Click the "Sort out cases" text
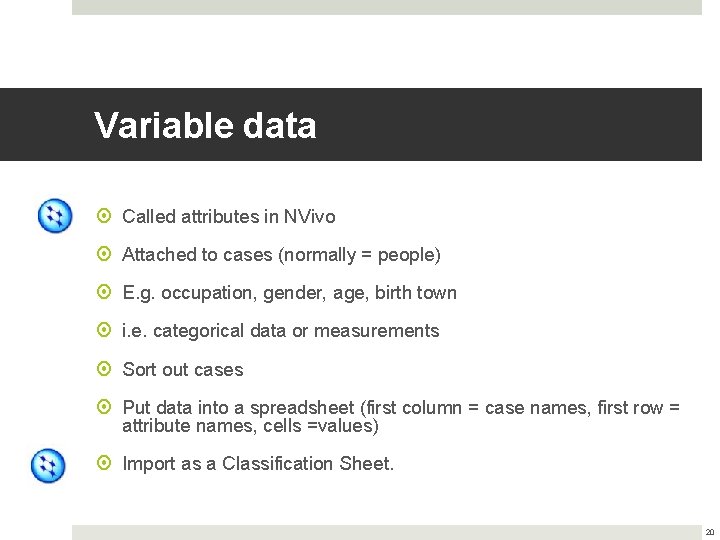The image size is (720, 540). 182,370
